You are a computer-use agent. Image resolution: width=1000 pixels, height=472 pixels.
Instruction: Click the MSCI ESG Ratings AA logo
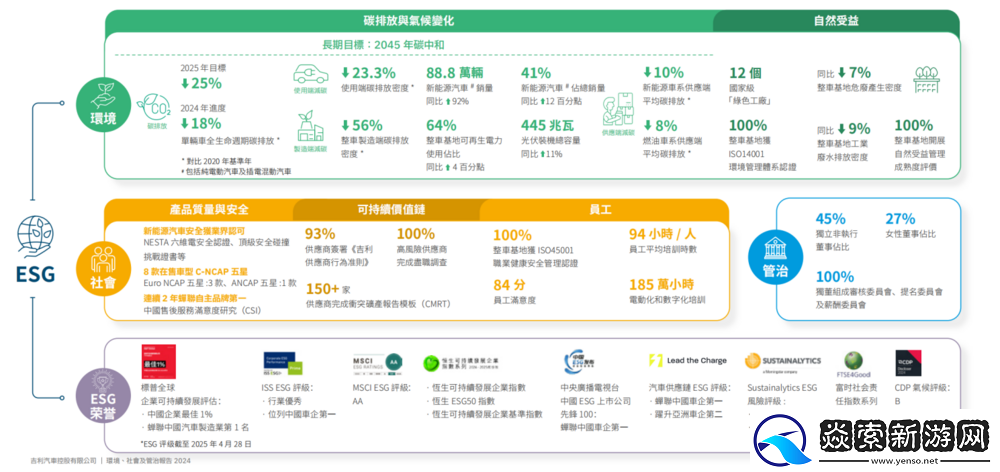pyautogui.click(x=378, y=362)
